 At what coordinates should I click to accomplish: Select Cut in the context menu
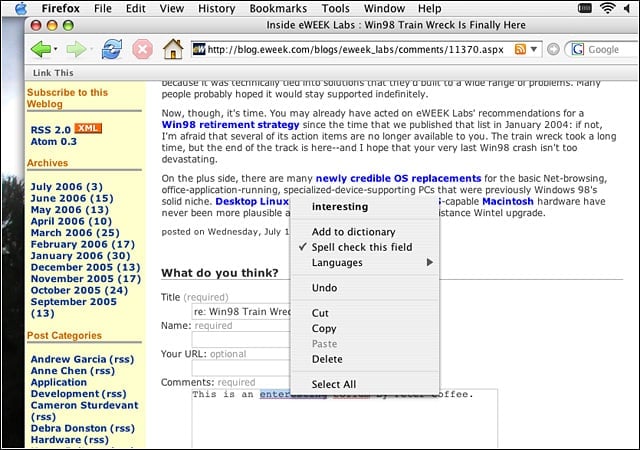pyautogui.click(x=365, y=313)
